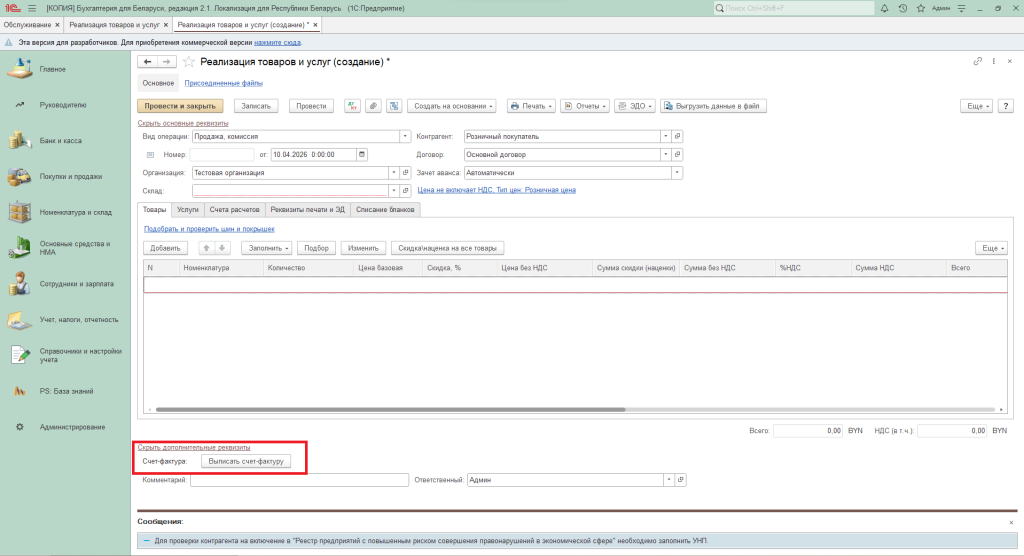Expand the Зачет аванса dropdown
Screen dimensions: 1024x556
click(x=677, y=172)
